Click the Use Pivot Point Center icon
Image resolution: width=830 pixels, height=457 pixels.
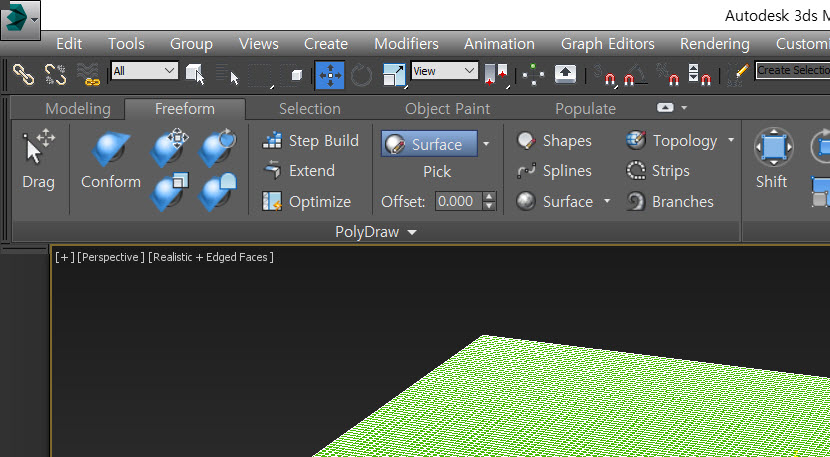496,75
